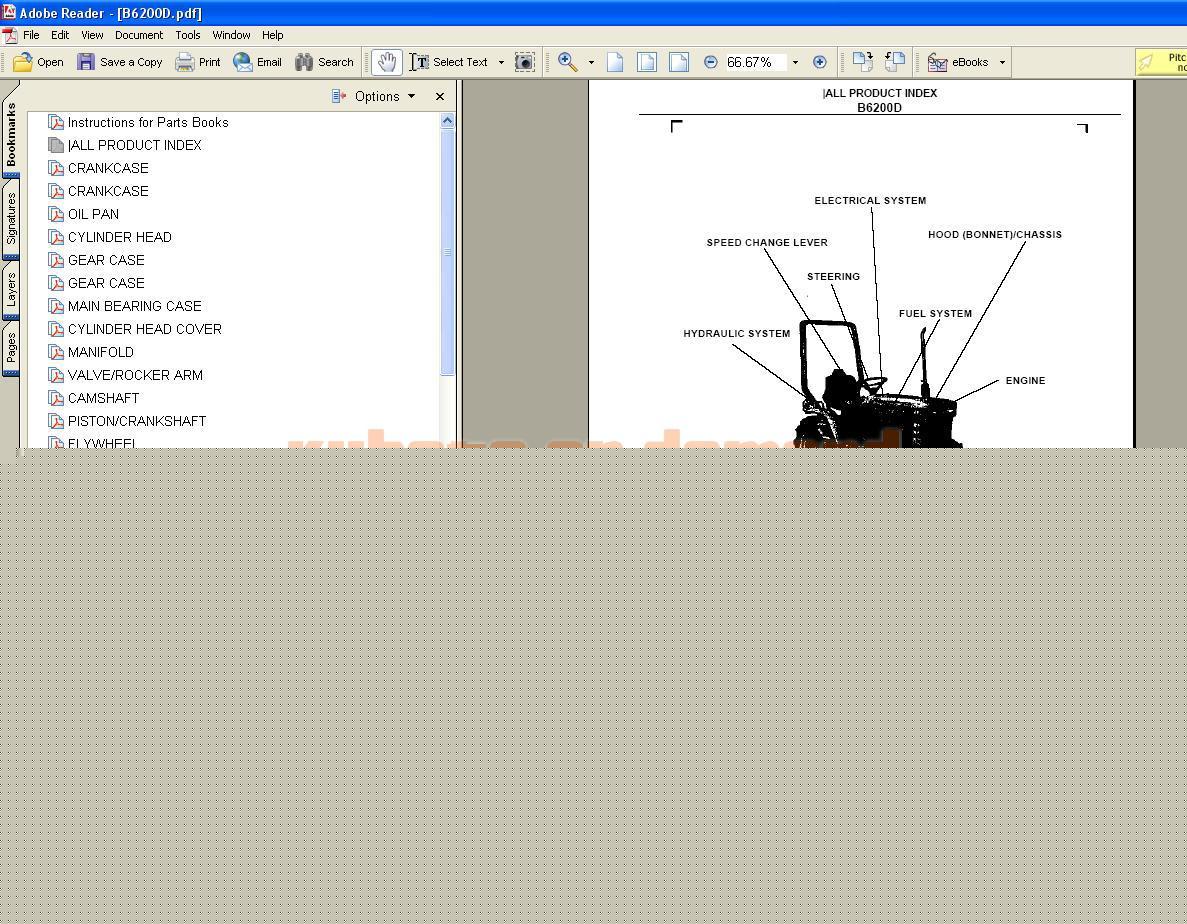
Task: Open VALVE/ROCKER ARM bookmark
Action: 136,375
